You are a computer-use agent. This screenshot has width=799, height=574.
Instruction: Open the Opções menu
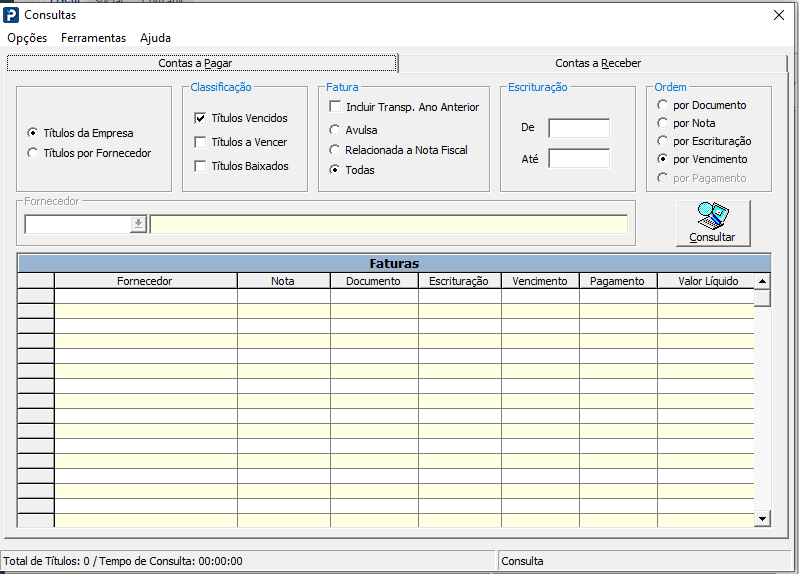coord(27,38)
